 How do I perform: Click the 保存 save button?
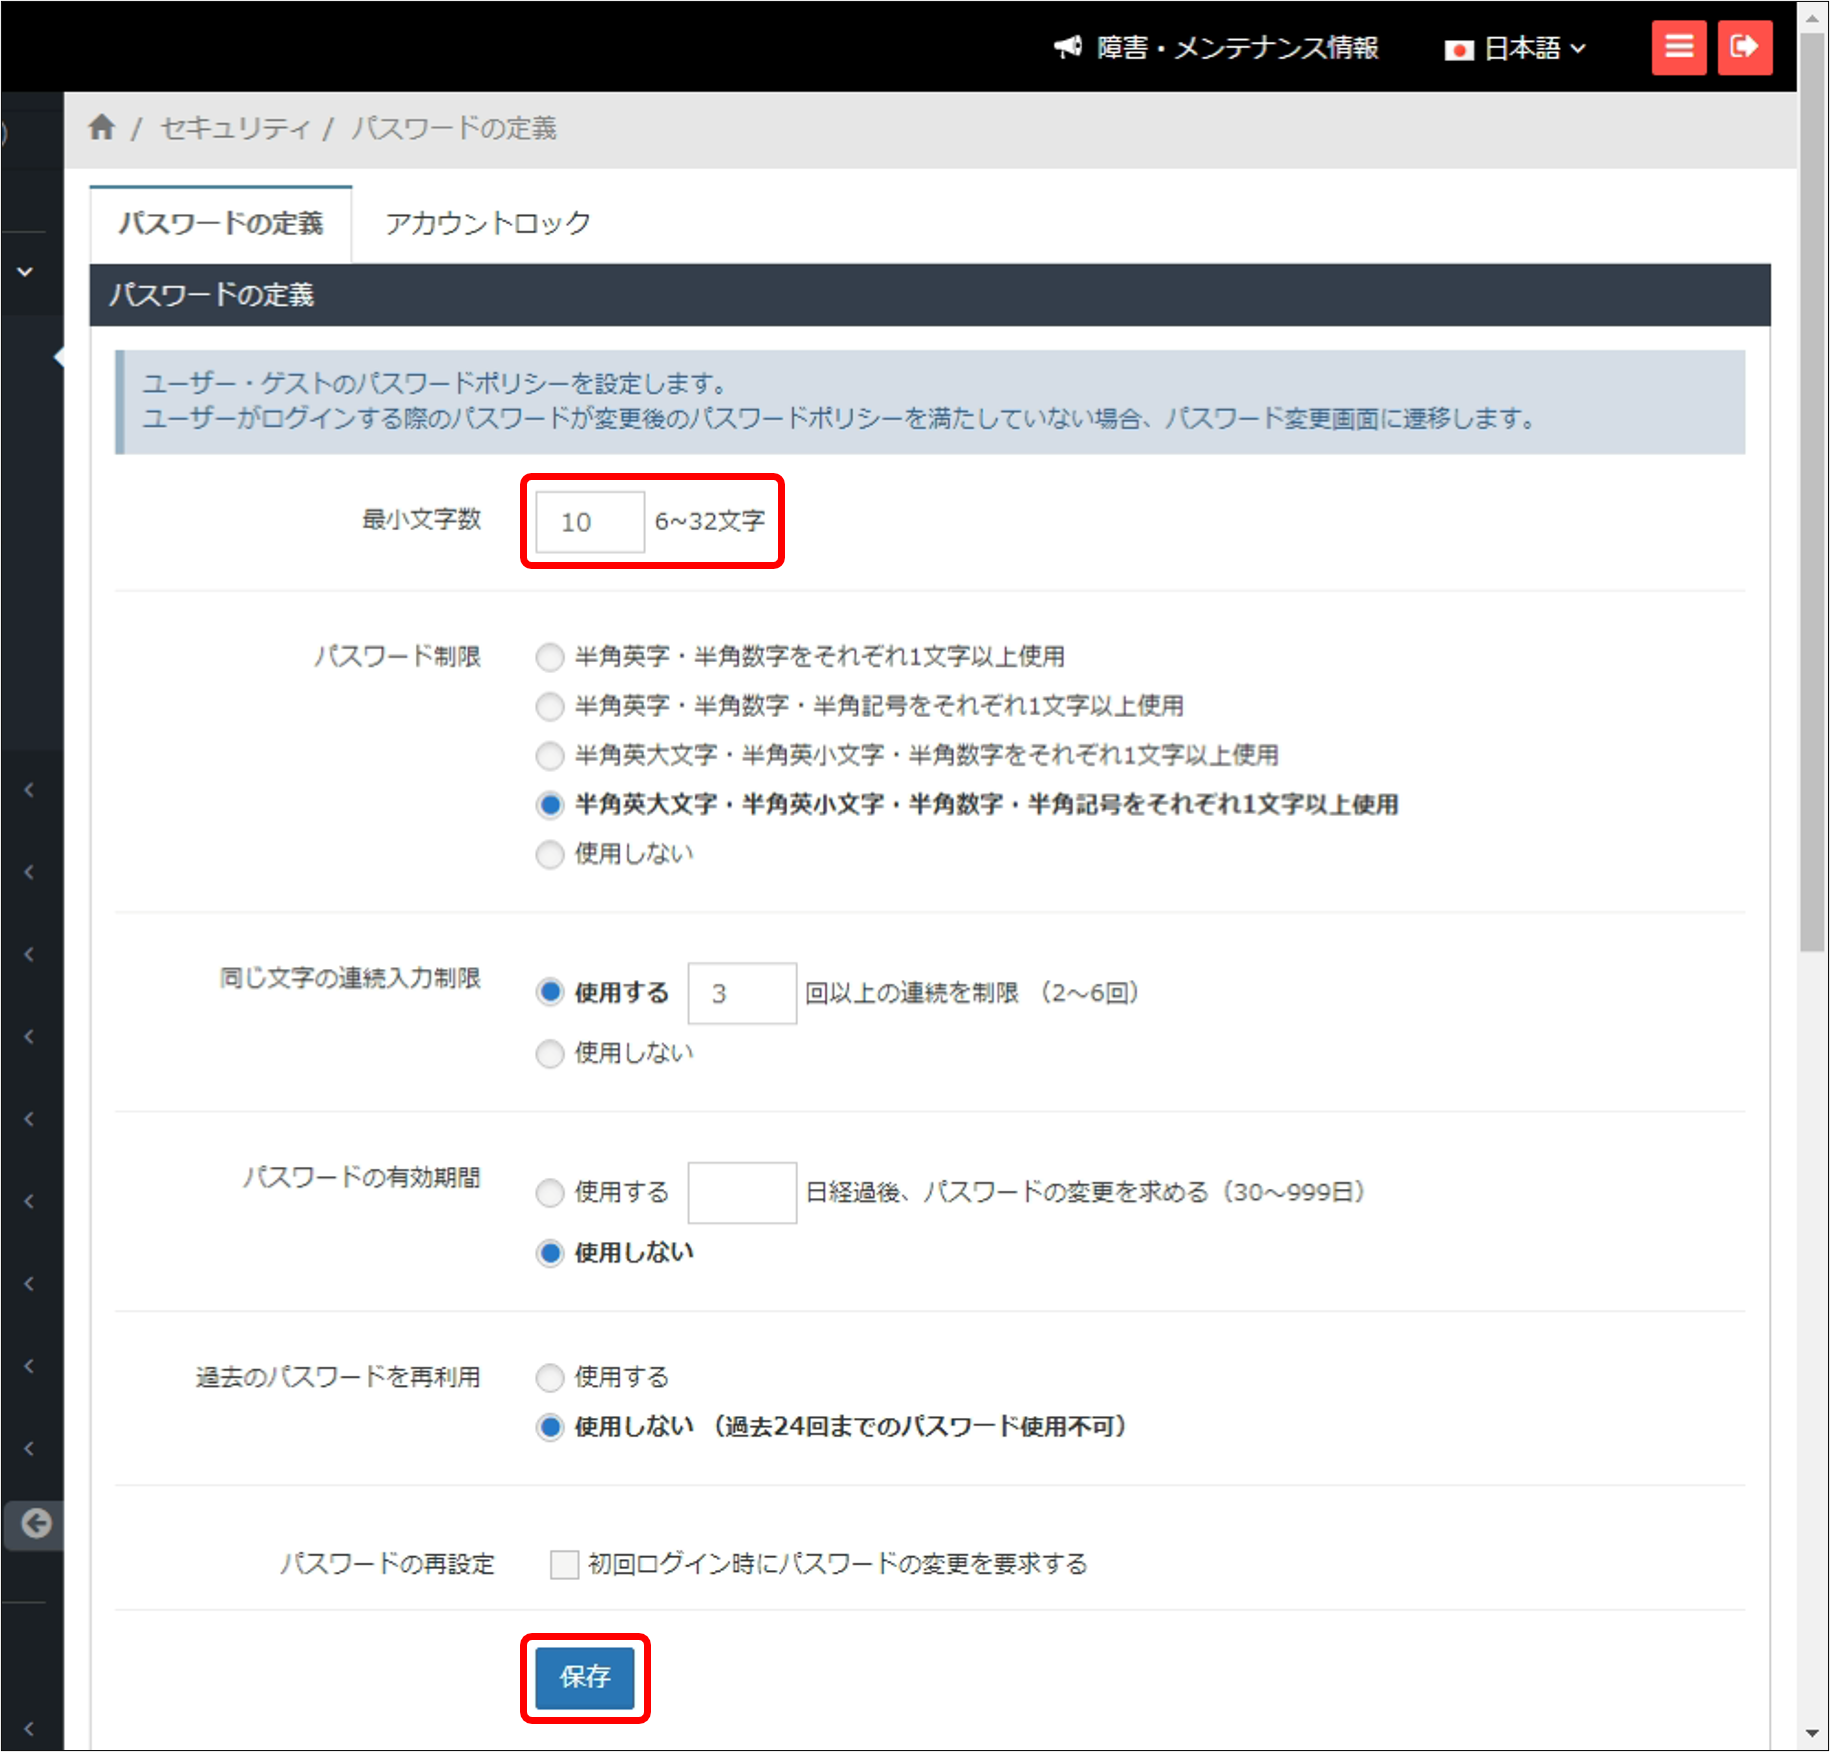pos(585,1679)
